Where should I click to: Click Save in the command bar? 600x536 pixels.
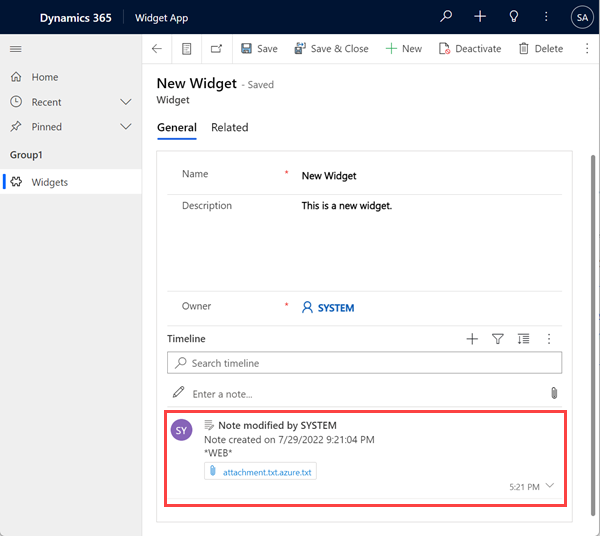[259, 49]
